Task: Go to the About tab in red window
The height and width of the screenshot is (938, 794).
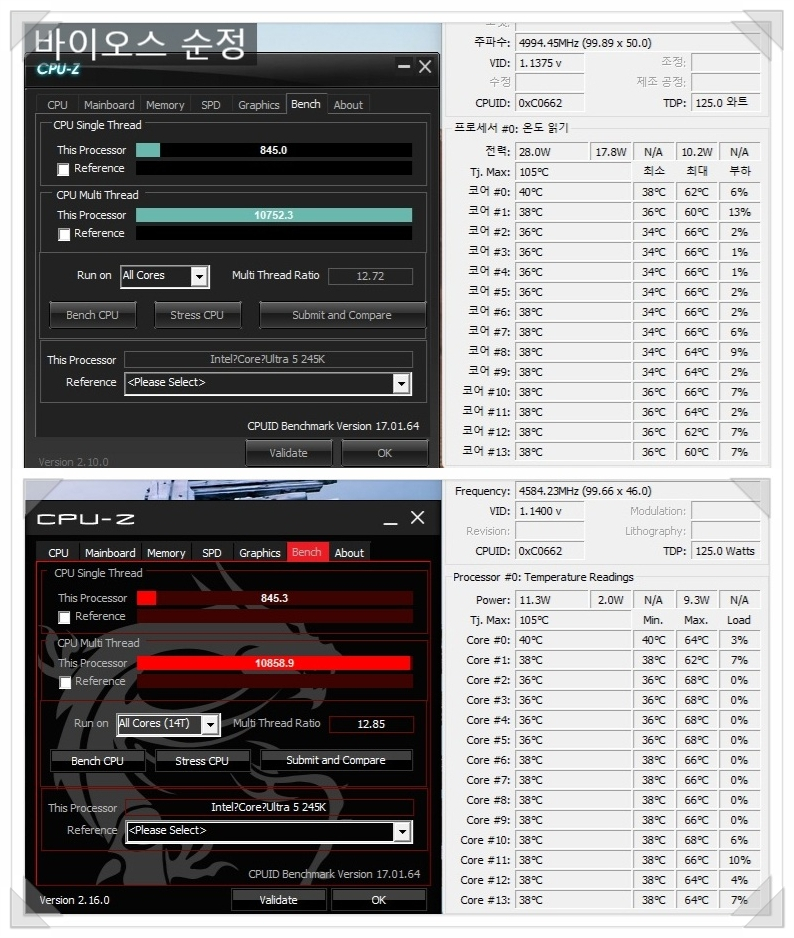Action: (x=349, y=553)
